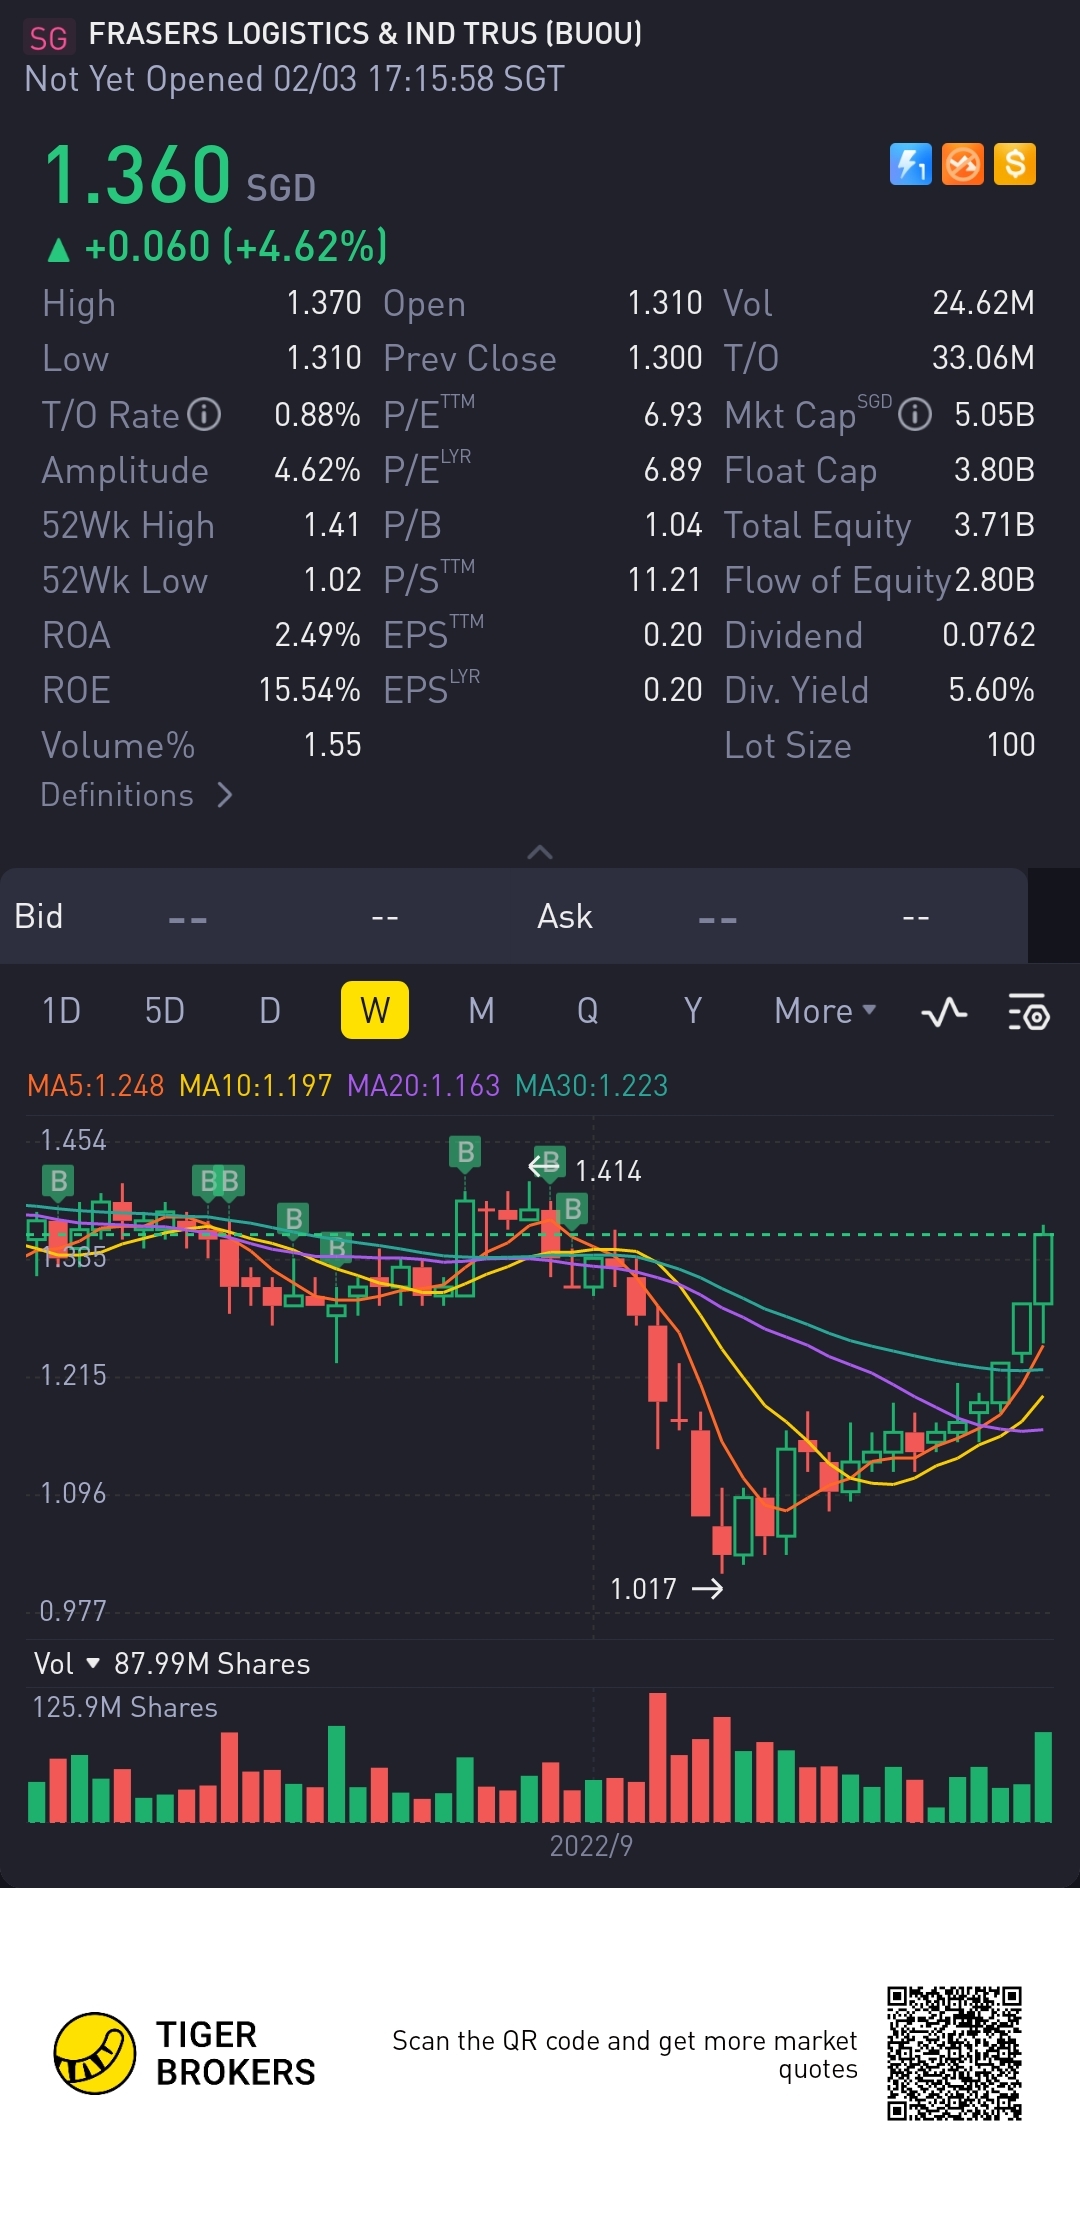Tap the Lot Size 100 value
This screenshot has height=2220, width=1080.
click(x=1011, y=744)
